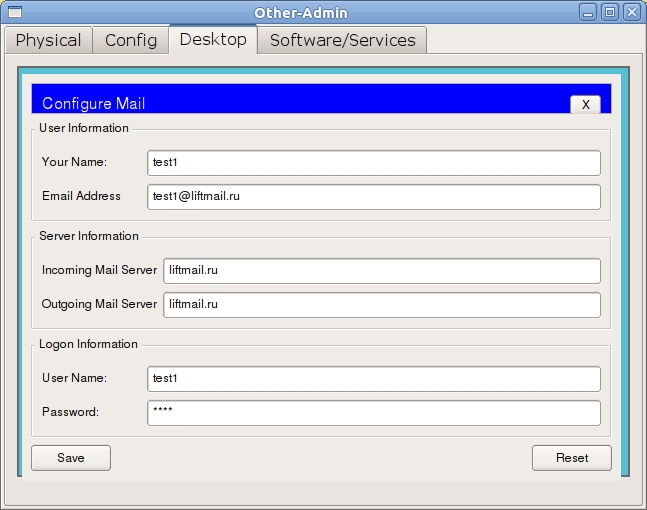Select the Desktop tab
The image size is (647, 510).
213,40
